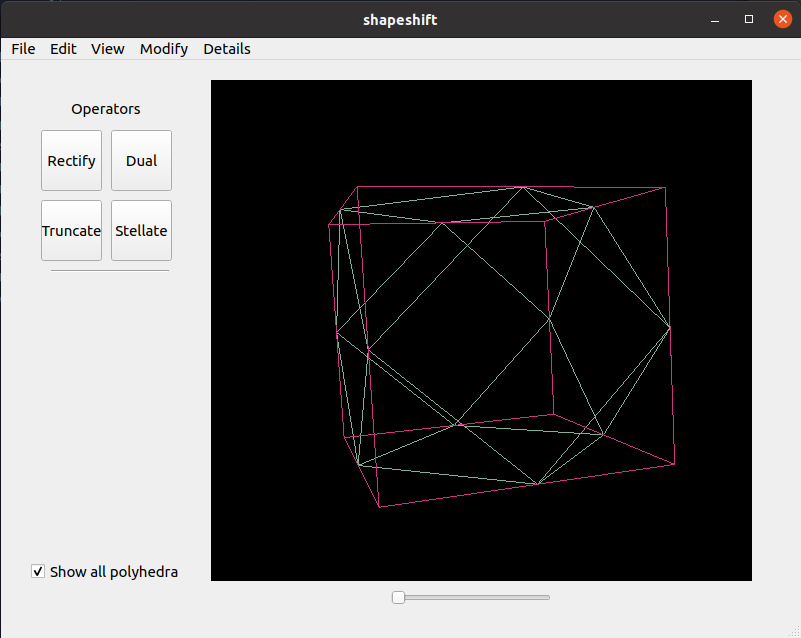This screenshot has width=801, height=638.
Task: Apply the Rectify operator
Action: tap(71, 161)
